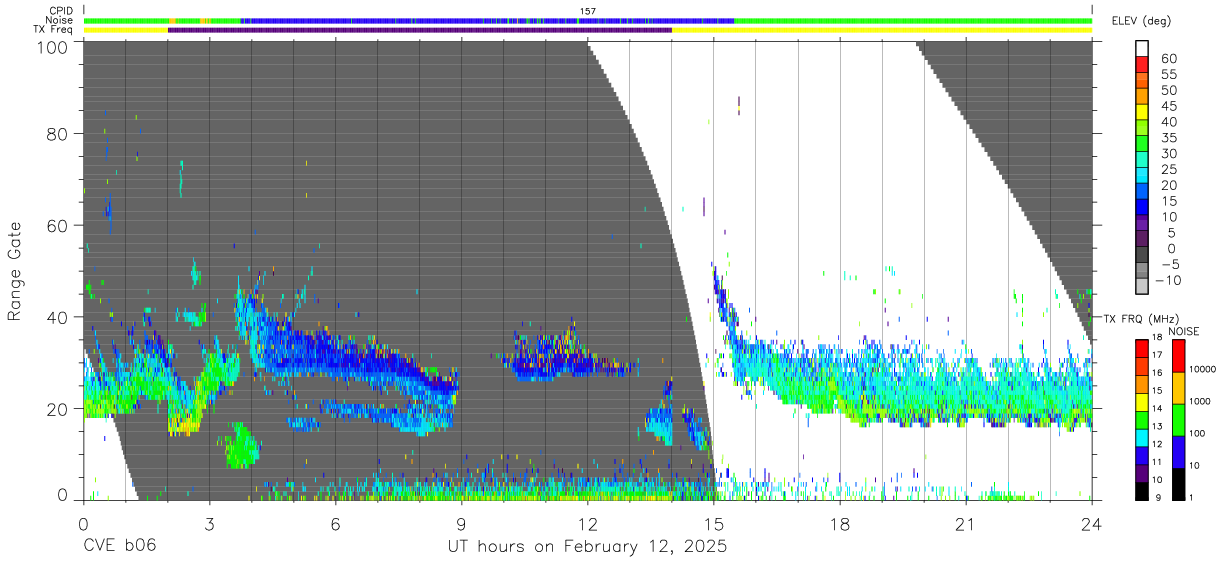This screenshot has height=567, width=1228.
Task: Click the '16' TX frequency scale value
Action: click(1159, 373)
